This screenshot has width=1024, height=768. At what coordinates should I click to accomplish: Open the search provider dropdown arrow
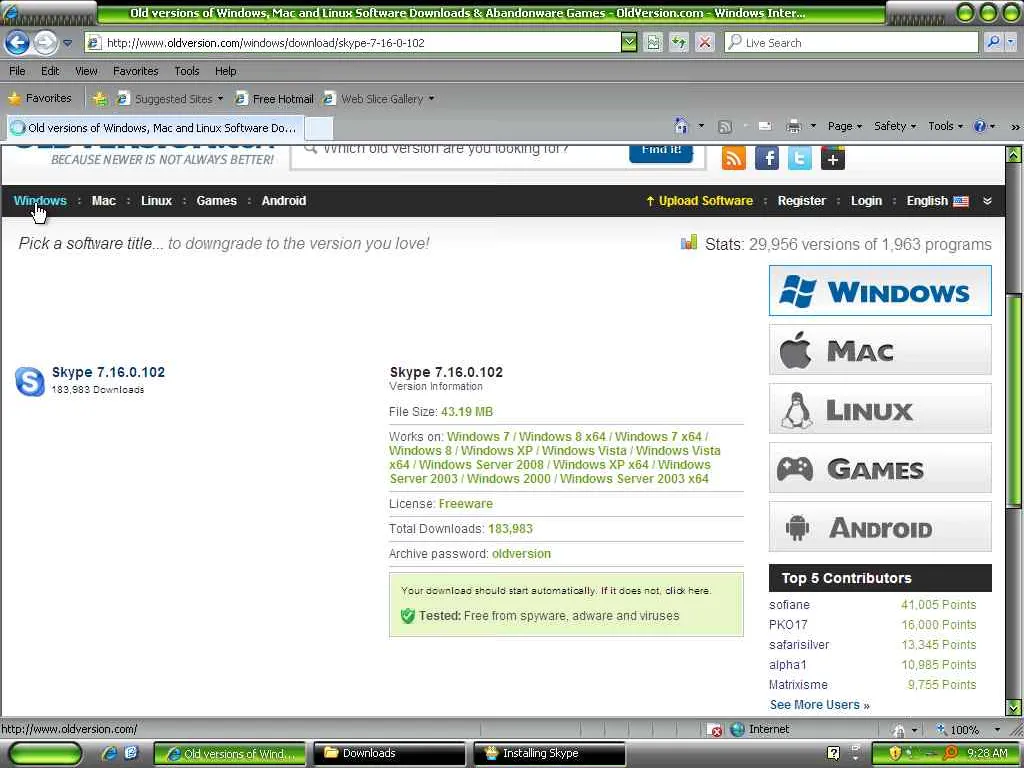(1010, 43)
